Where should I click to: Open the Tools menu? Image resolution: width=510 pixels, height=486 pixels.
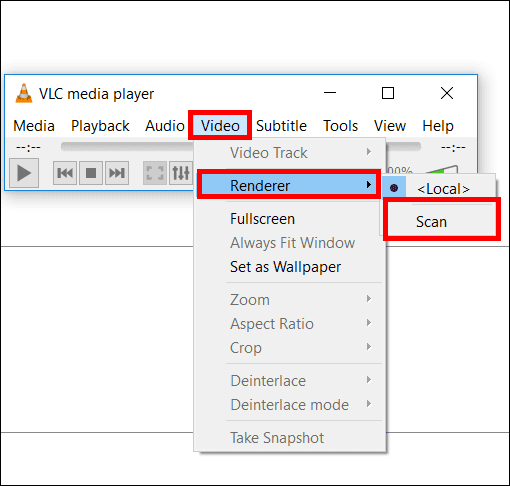click(341, 126)
